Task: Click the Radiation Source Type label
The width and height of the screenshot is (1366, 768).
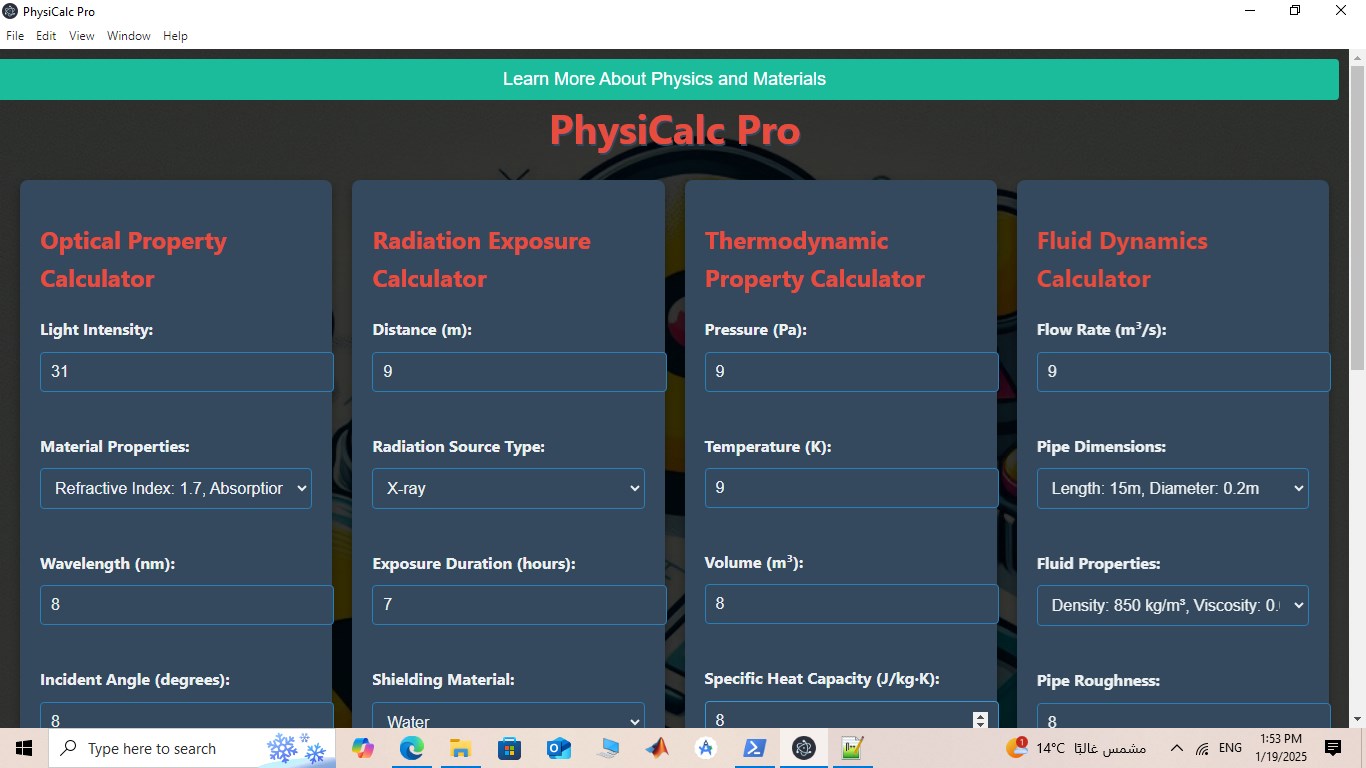Action: coord(459,446)
